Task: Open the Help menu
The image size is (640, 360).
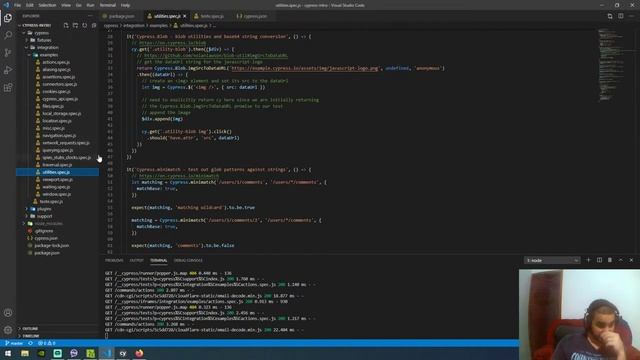Action: pos(125,5)
